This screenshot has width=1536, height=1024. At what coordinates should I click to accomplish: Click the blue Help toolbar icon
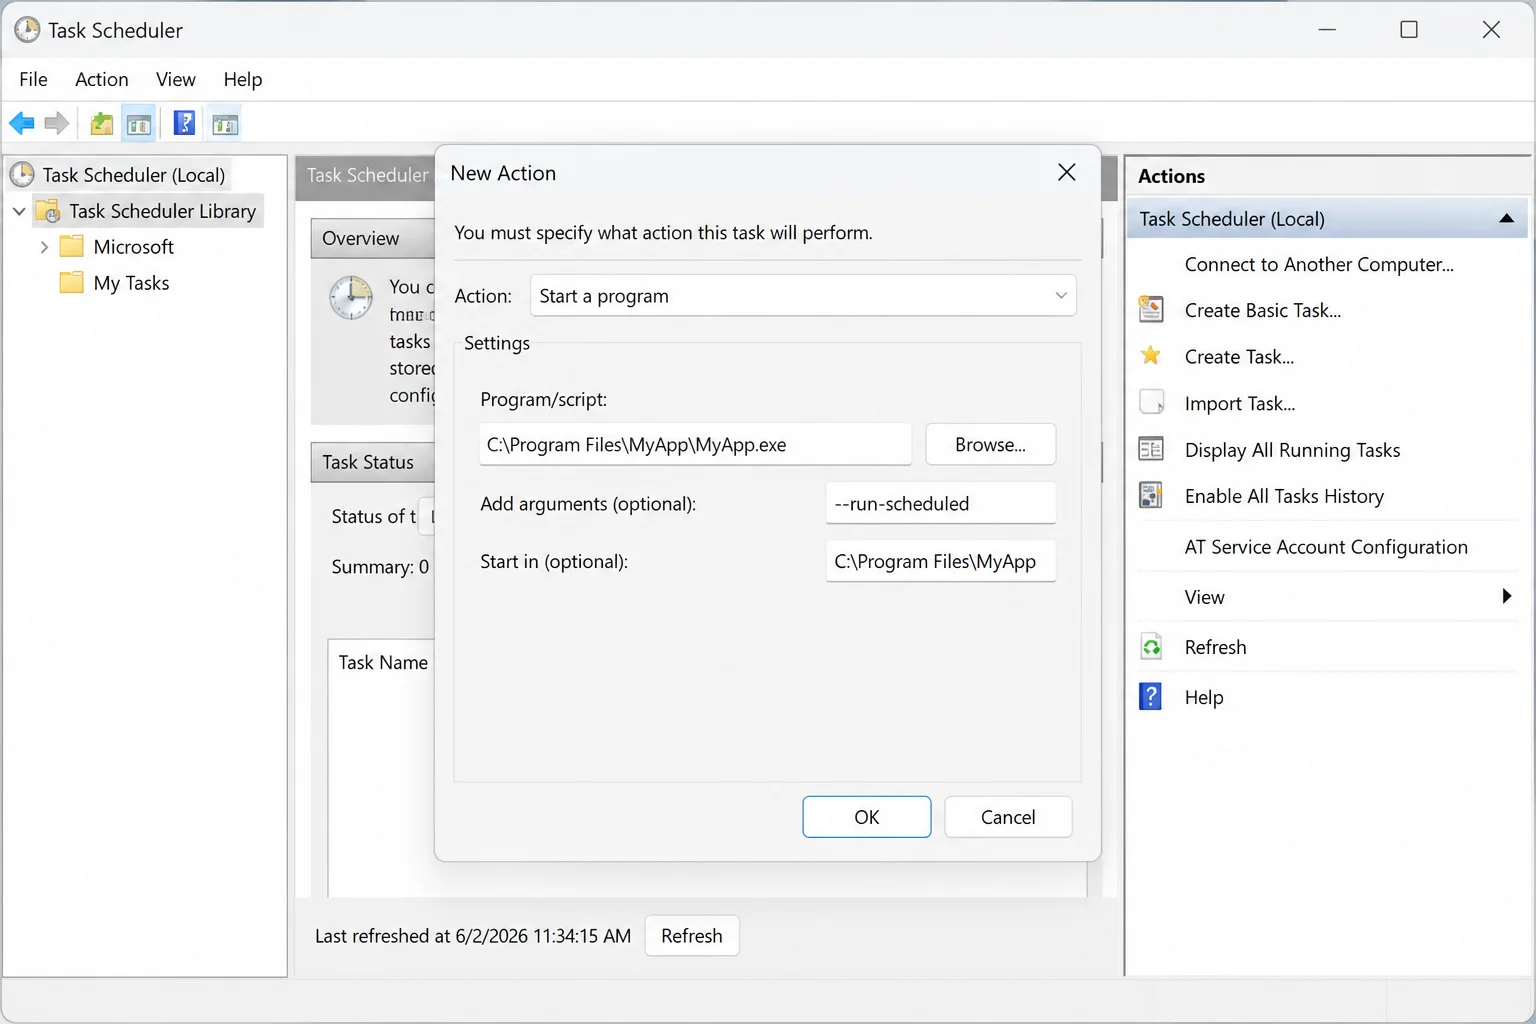tap(184, 123)
